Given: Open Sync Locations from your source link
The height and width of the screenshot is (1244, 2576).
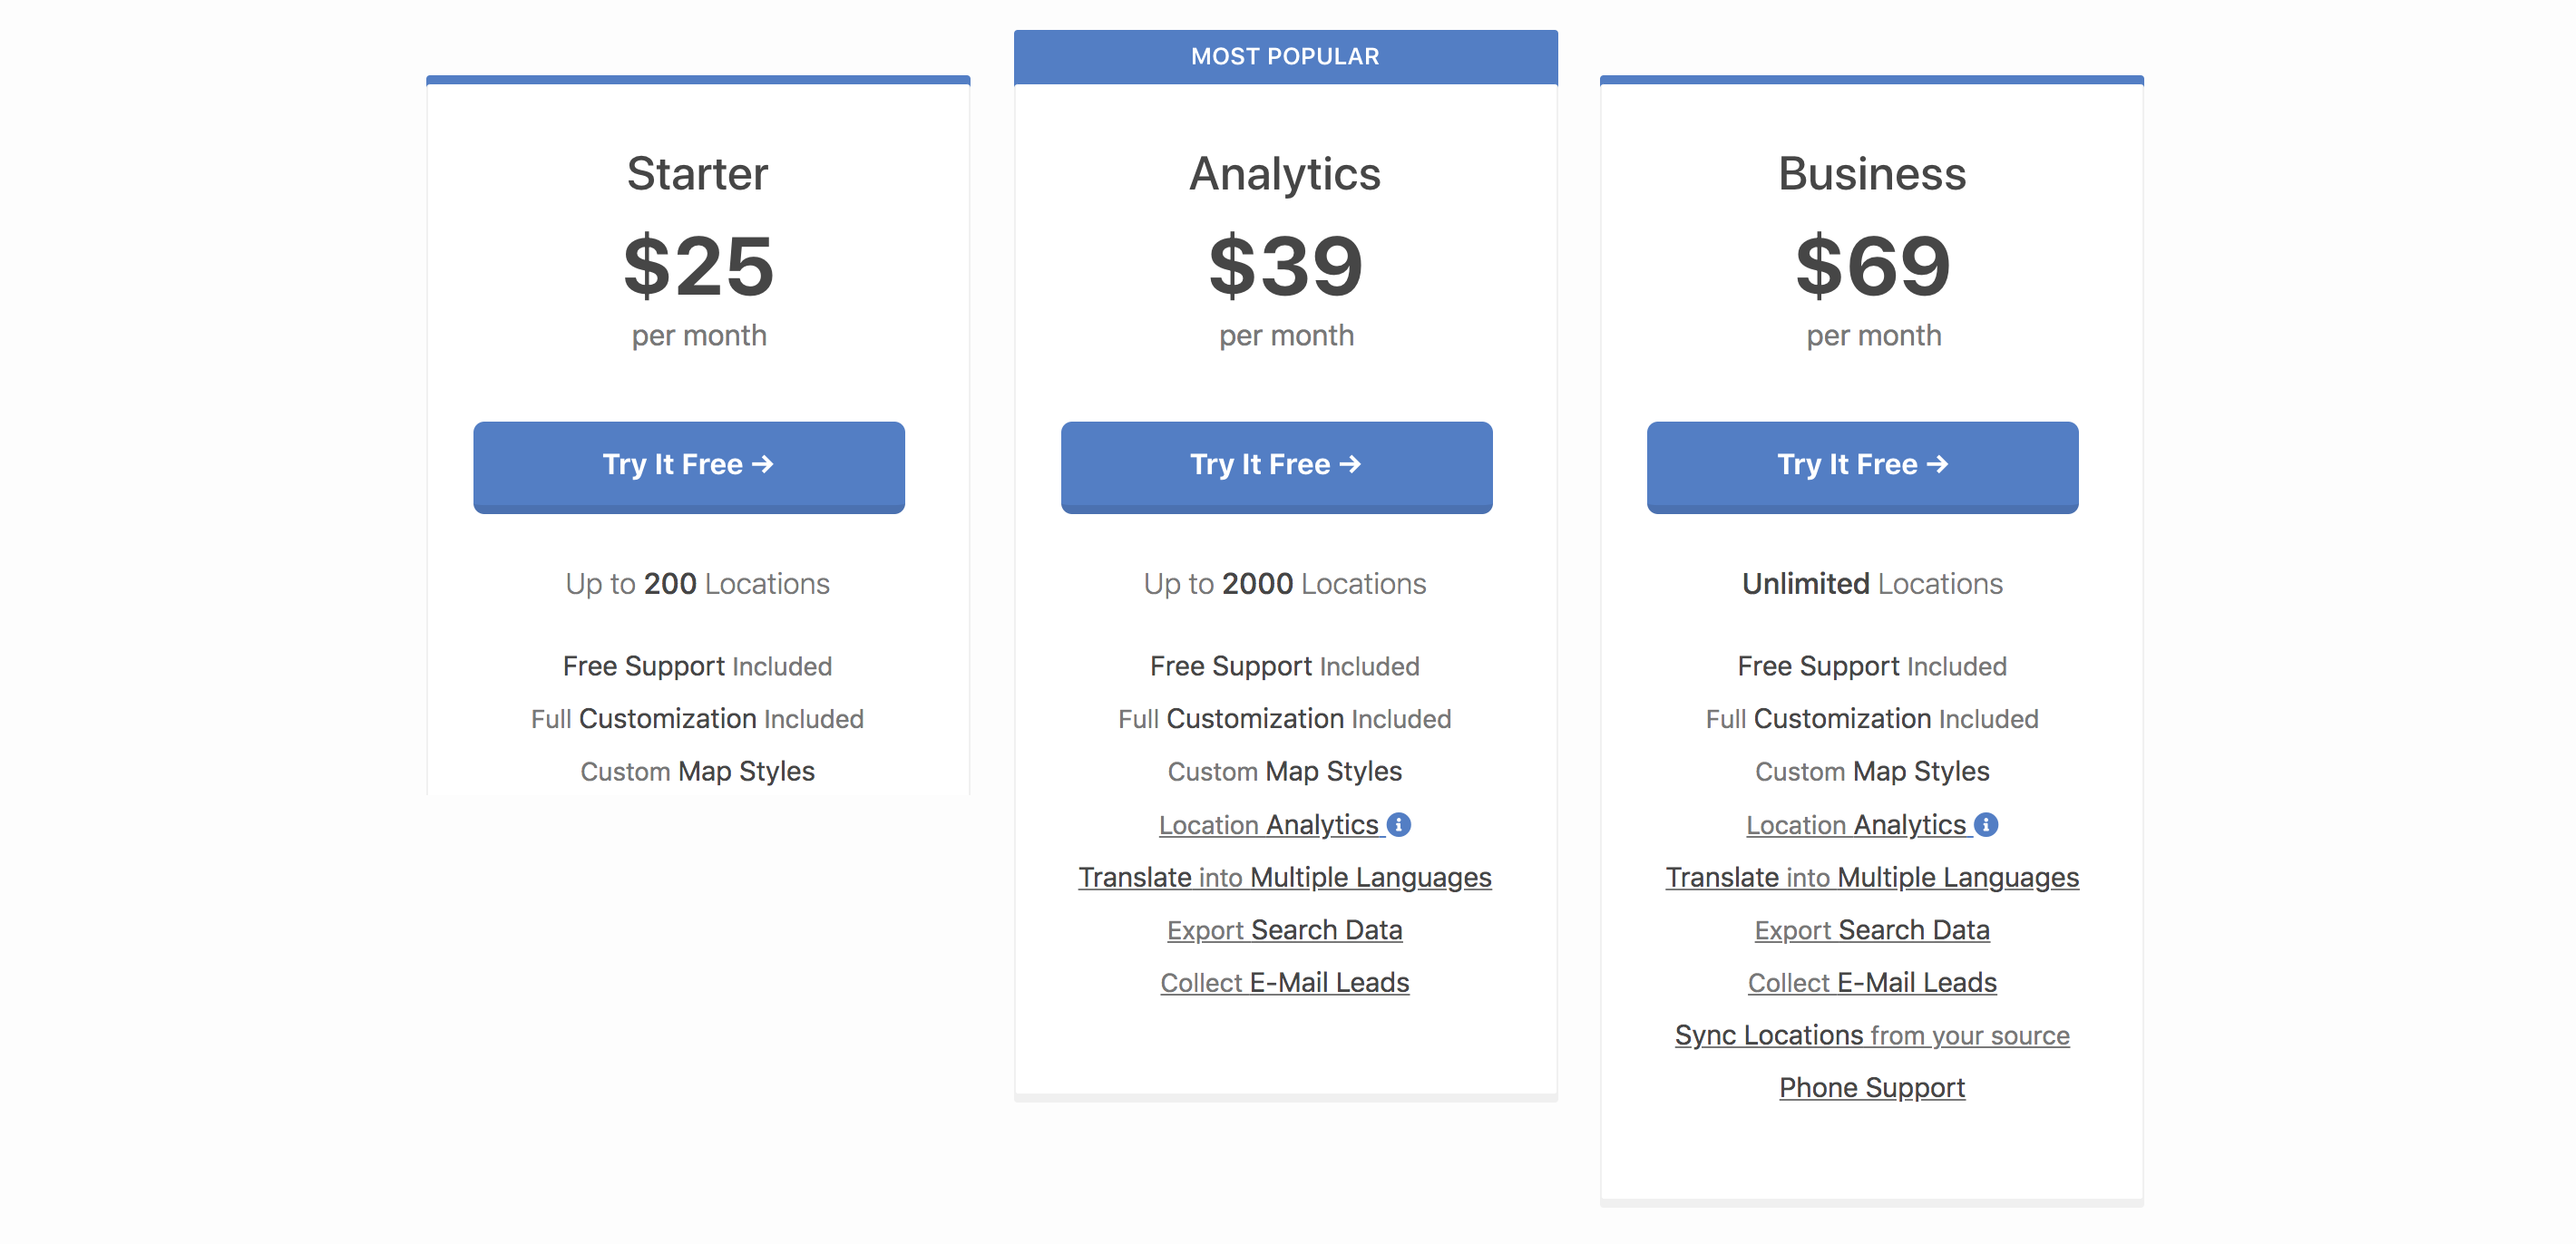Looking at the screenshot, I should click(1872, 1035).
